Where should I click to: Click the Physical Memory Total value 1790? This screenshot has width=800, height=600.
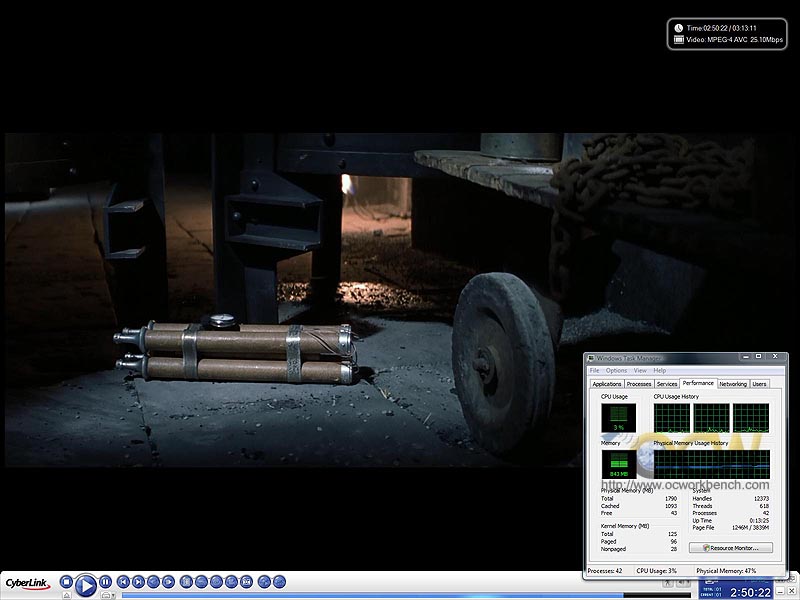670,498
